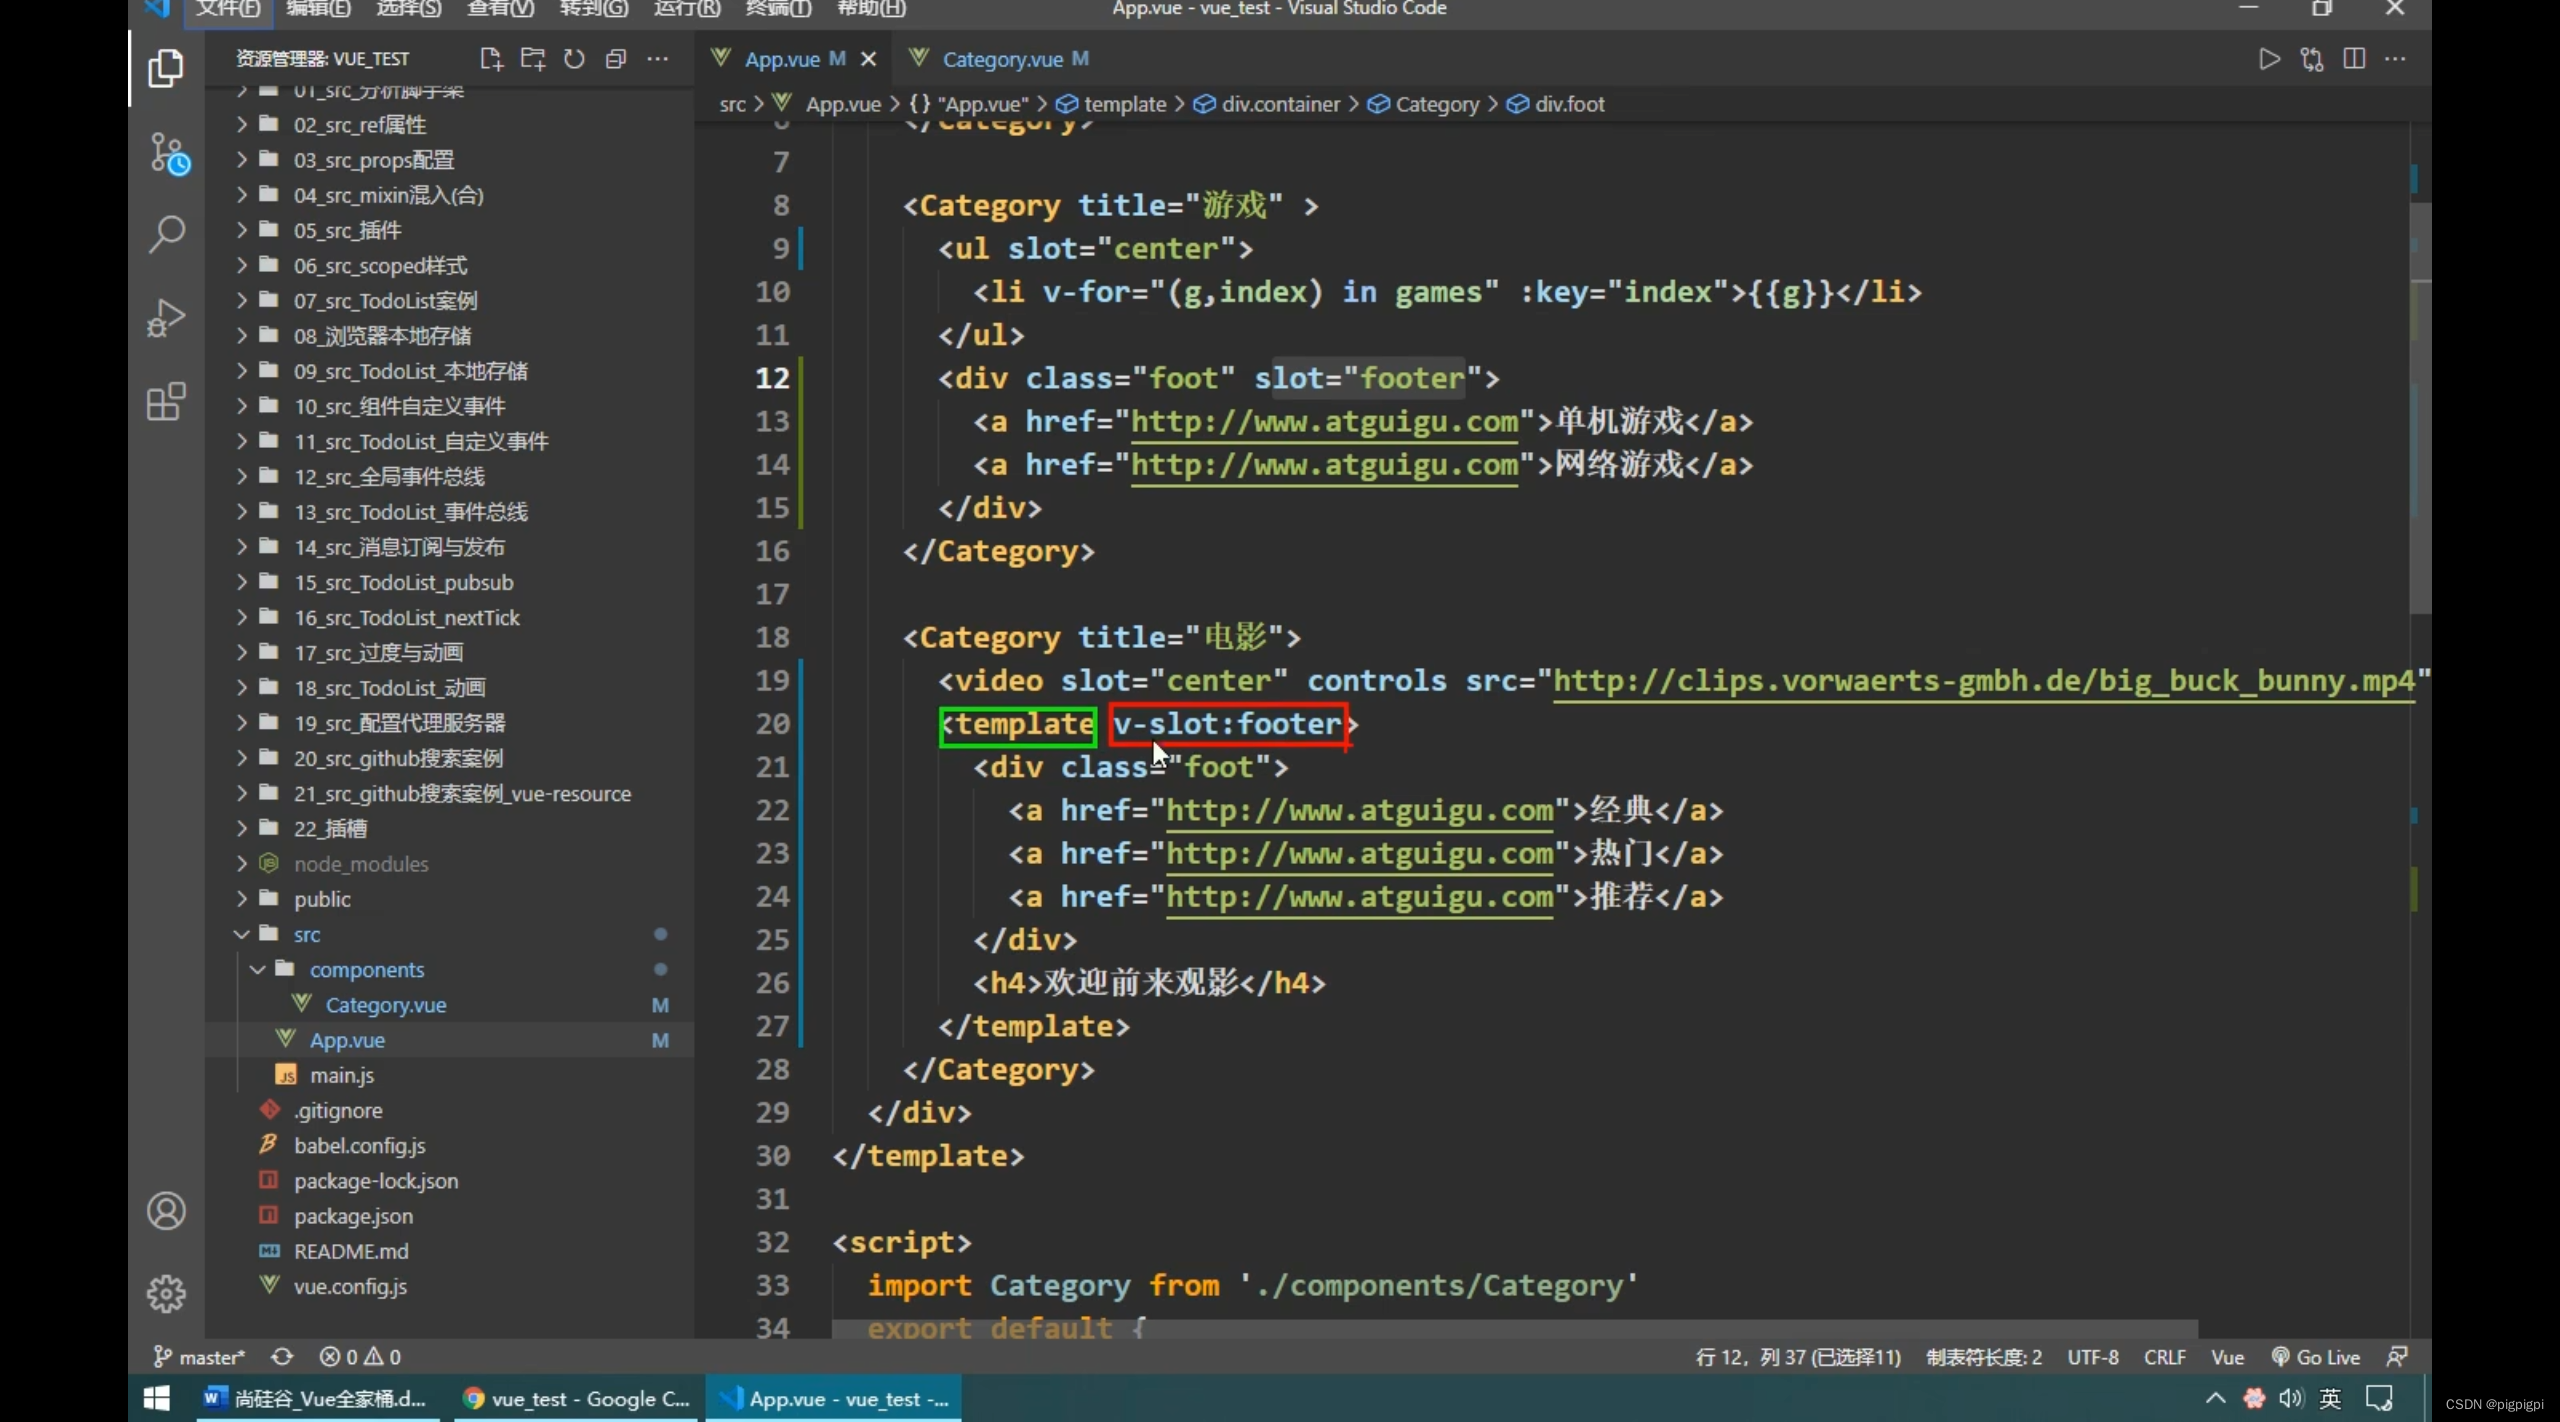The width and height of the screenshot is (2560, 1422).
Task: Close the App.vue tab
Action: pyautogui.click(x=869, y=59)
